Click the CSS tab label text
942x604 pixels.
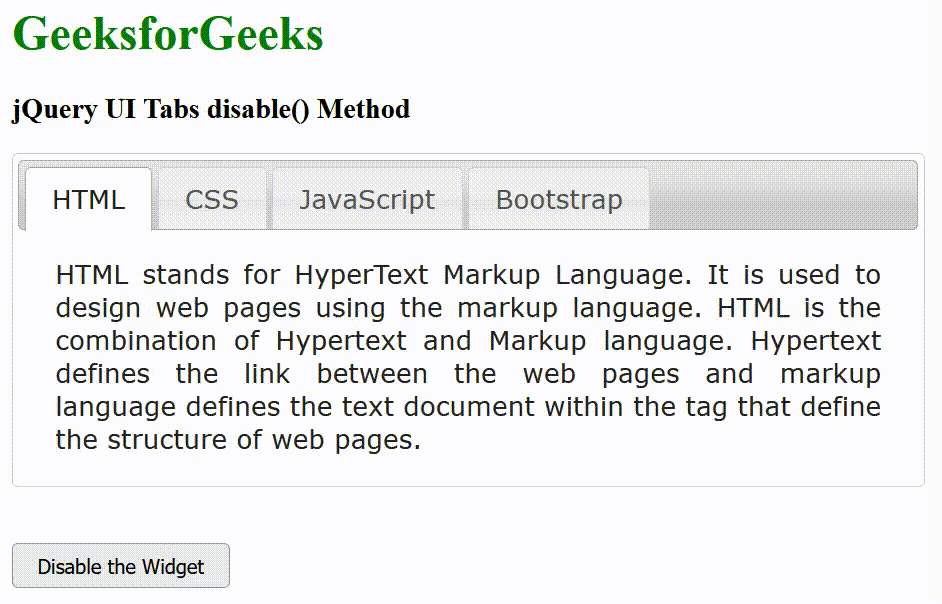211,199
